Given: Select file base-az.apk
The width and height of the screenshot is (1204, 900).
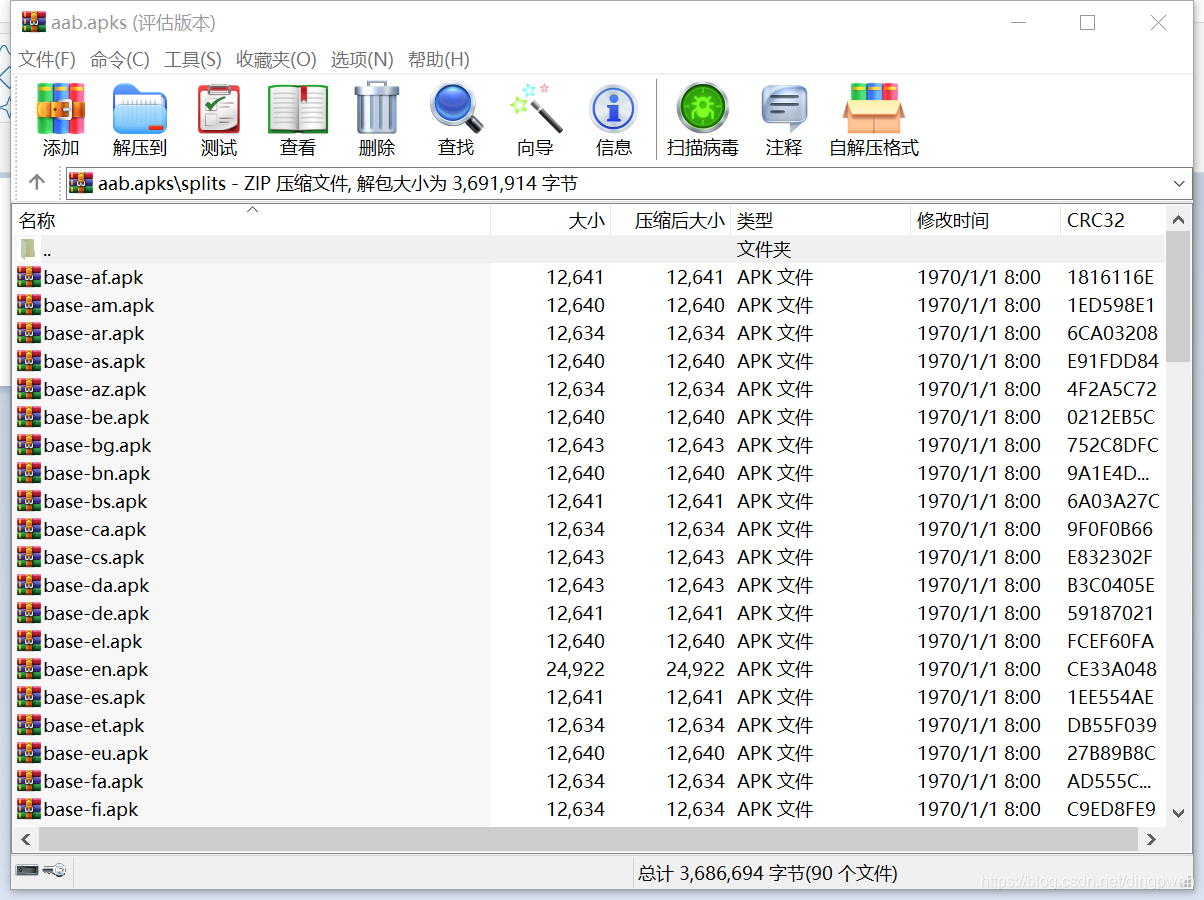Looking at the screenshot, I should (95, 389).
